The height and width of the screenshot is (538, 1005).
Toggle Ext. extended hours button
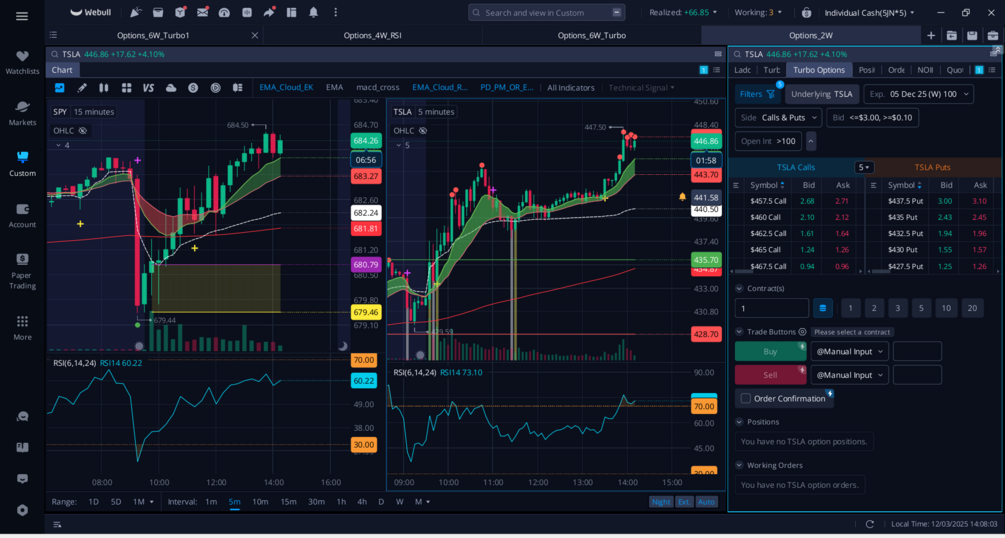(x=685, y=501)
